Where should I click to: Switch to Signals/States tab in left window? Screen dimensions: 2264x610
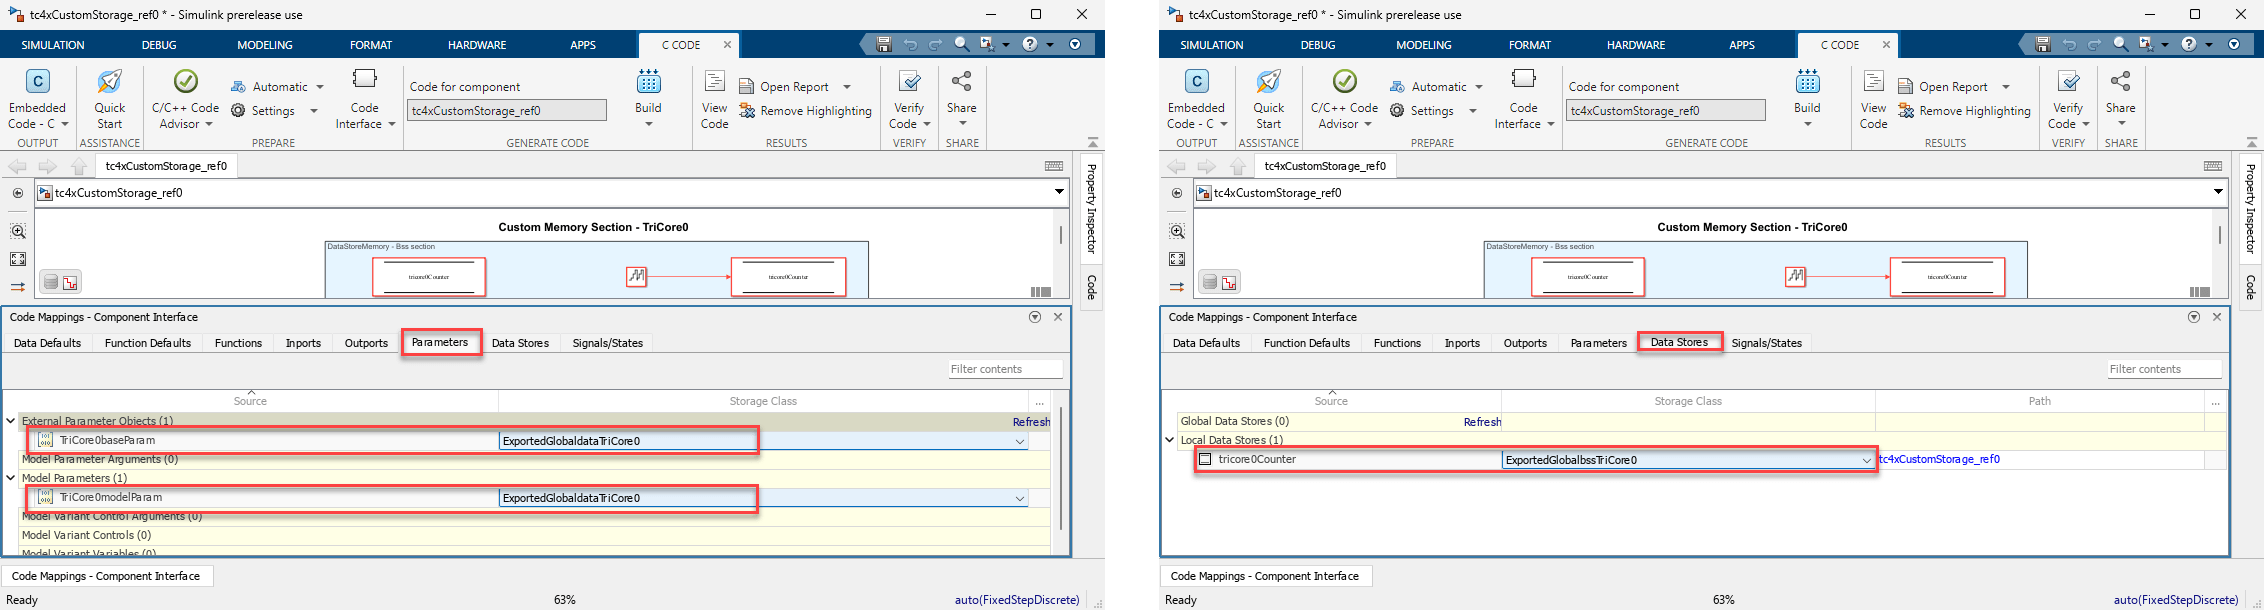coord(607,343)
